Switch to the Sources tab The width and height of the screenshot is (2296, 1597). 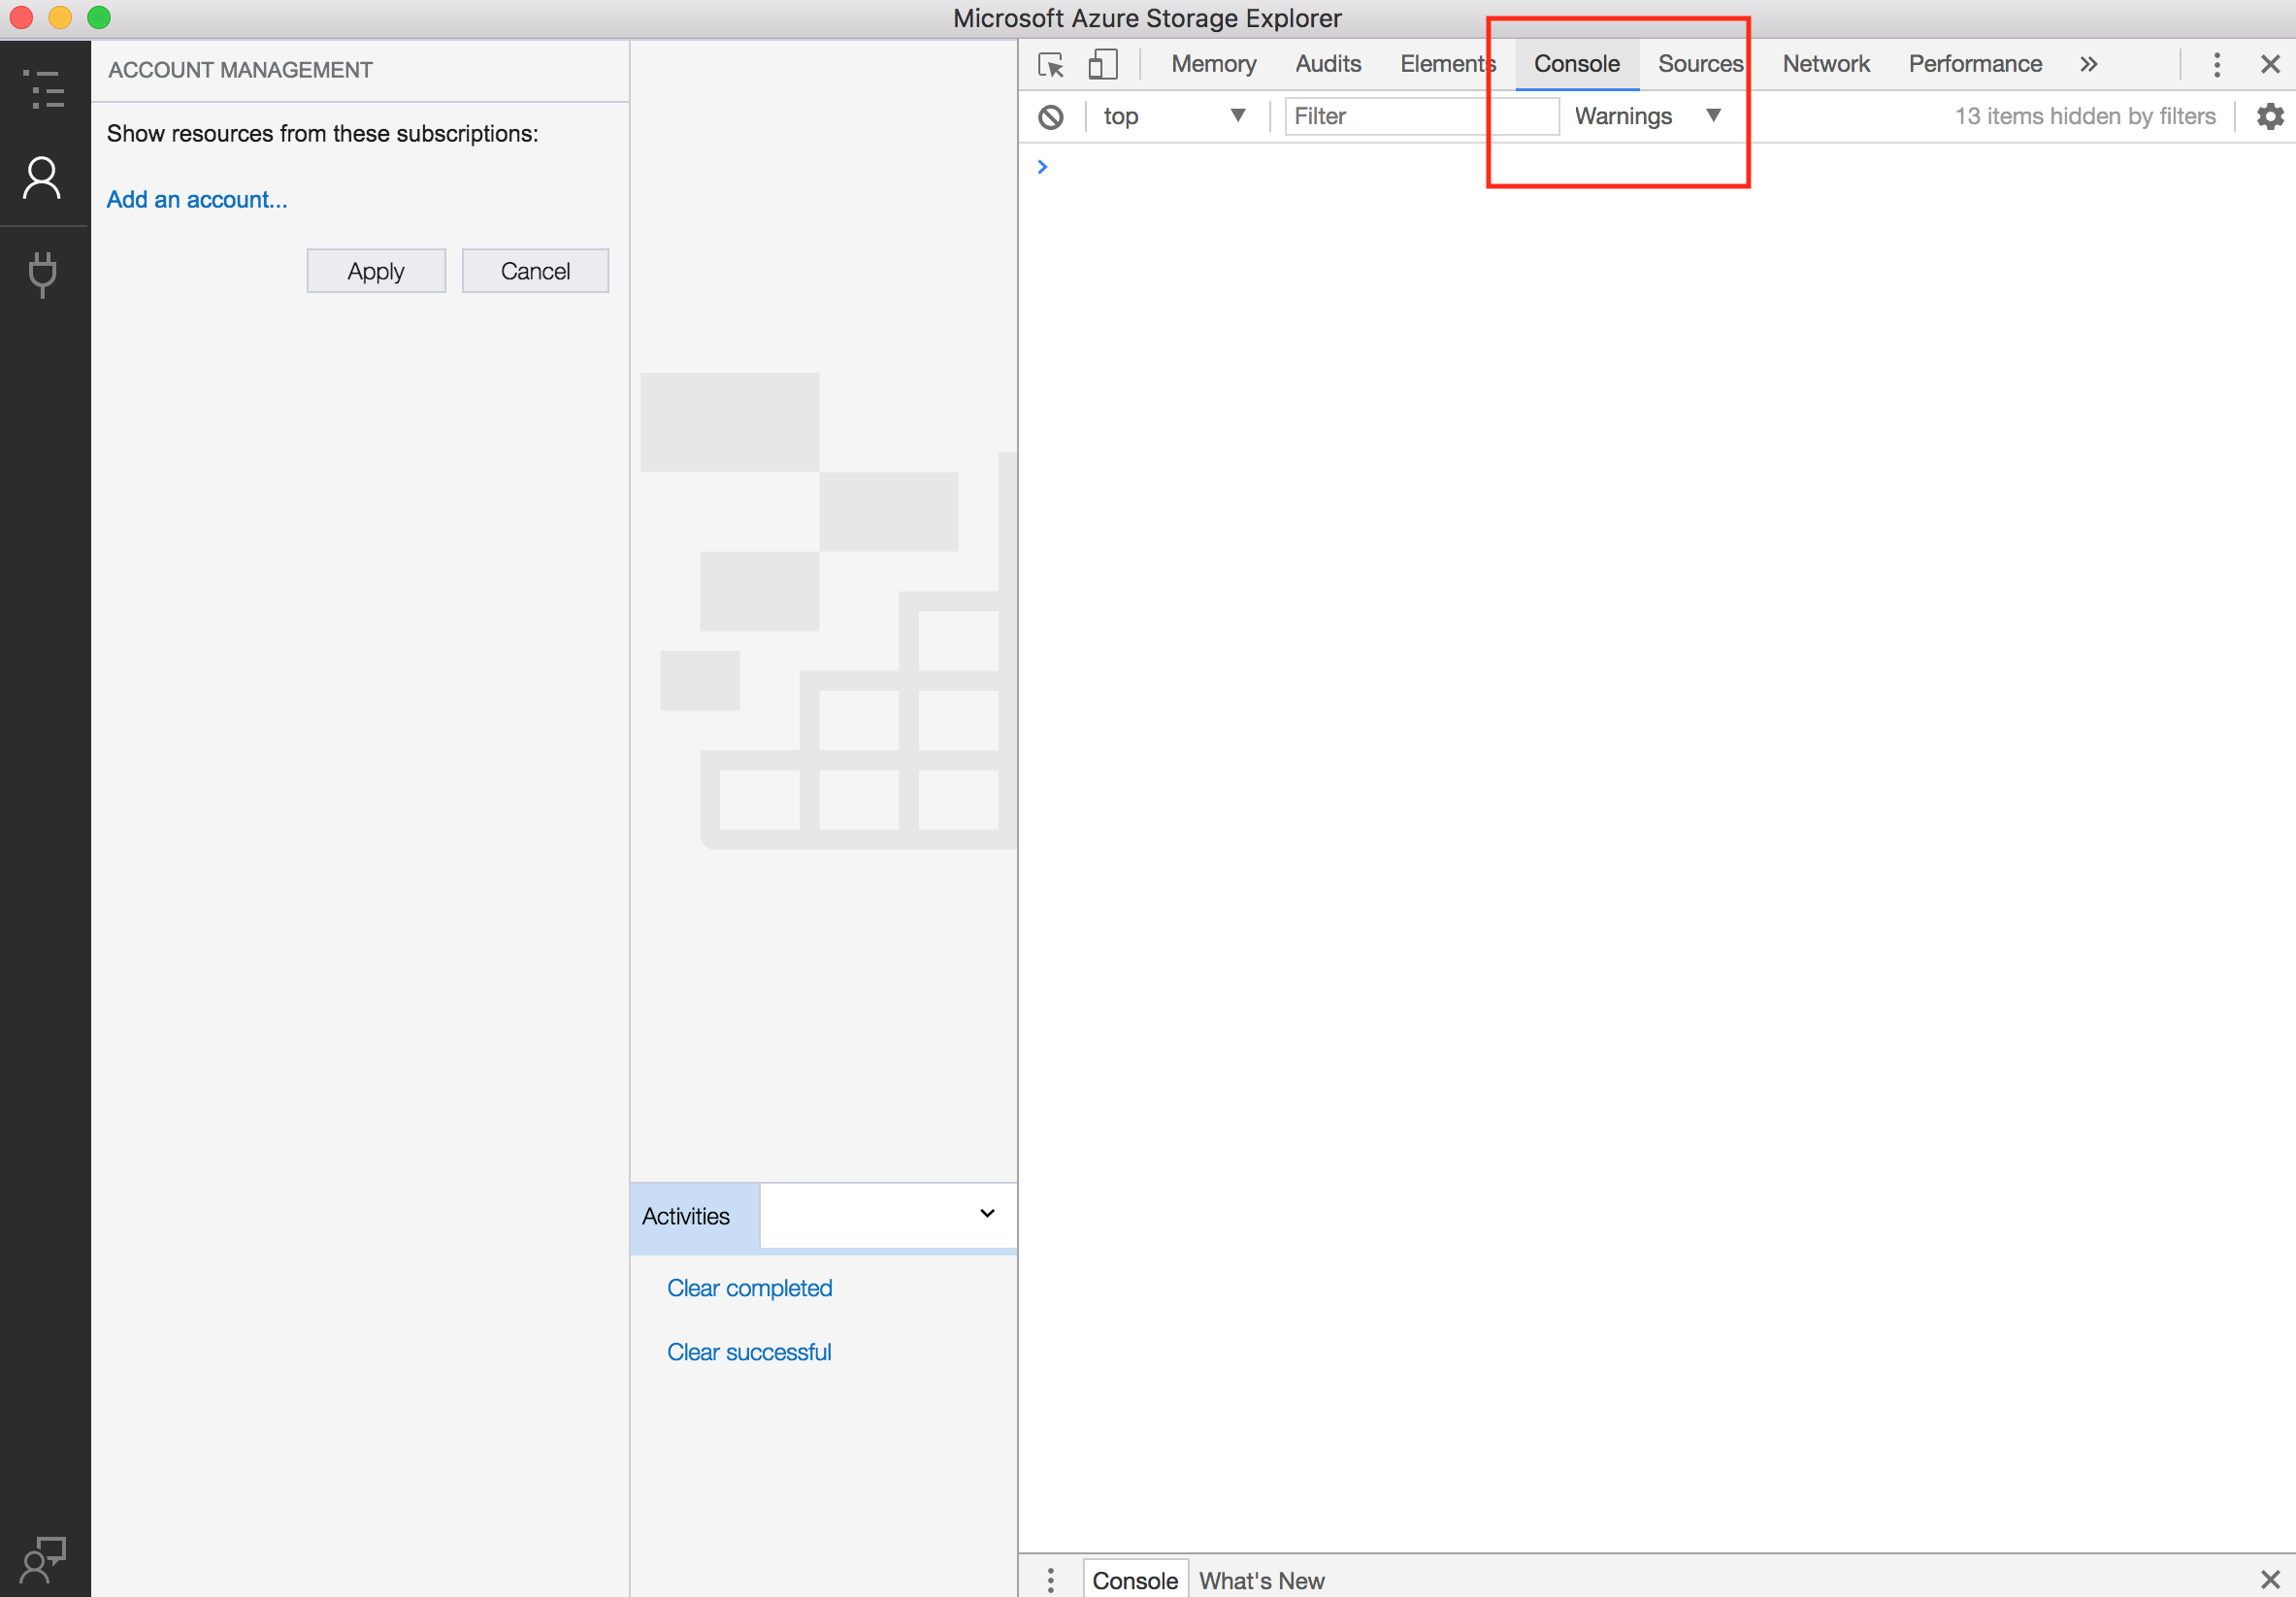(x=1700, y=64)
